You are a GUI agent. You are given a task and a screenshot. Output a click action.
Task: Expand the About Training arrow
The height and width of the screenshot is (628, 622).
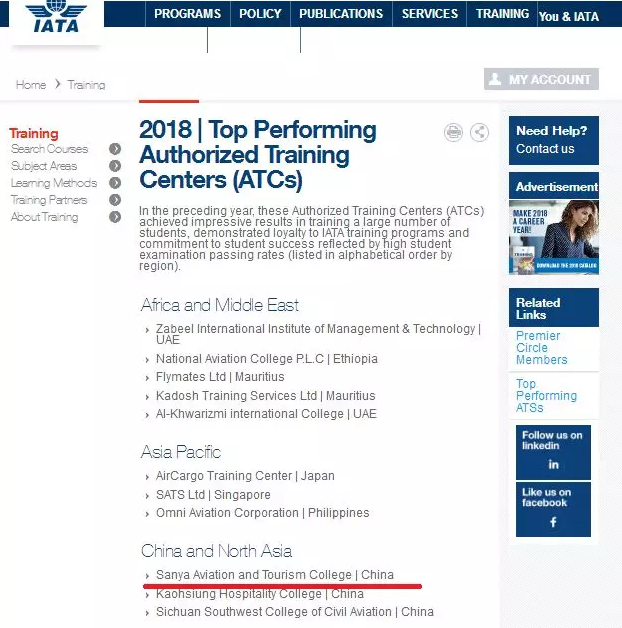point(115,217)
